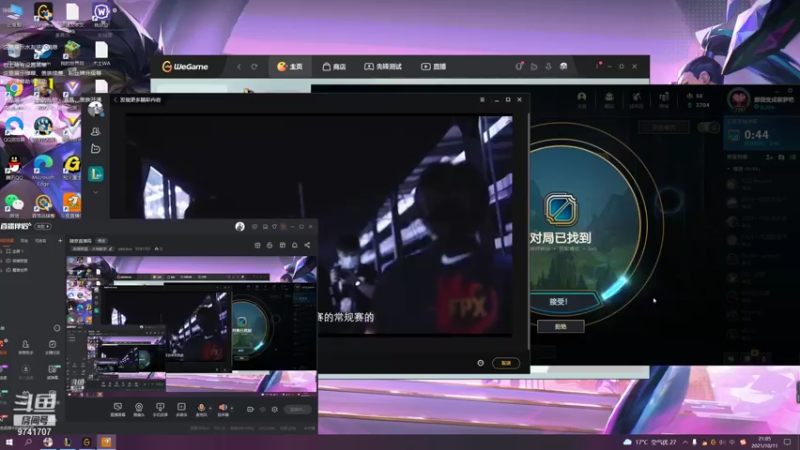Expand microphone options arrow
The width and height of the screenshot is (800, 450).
tap(210, 408)
